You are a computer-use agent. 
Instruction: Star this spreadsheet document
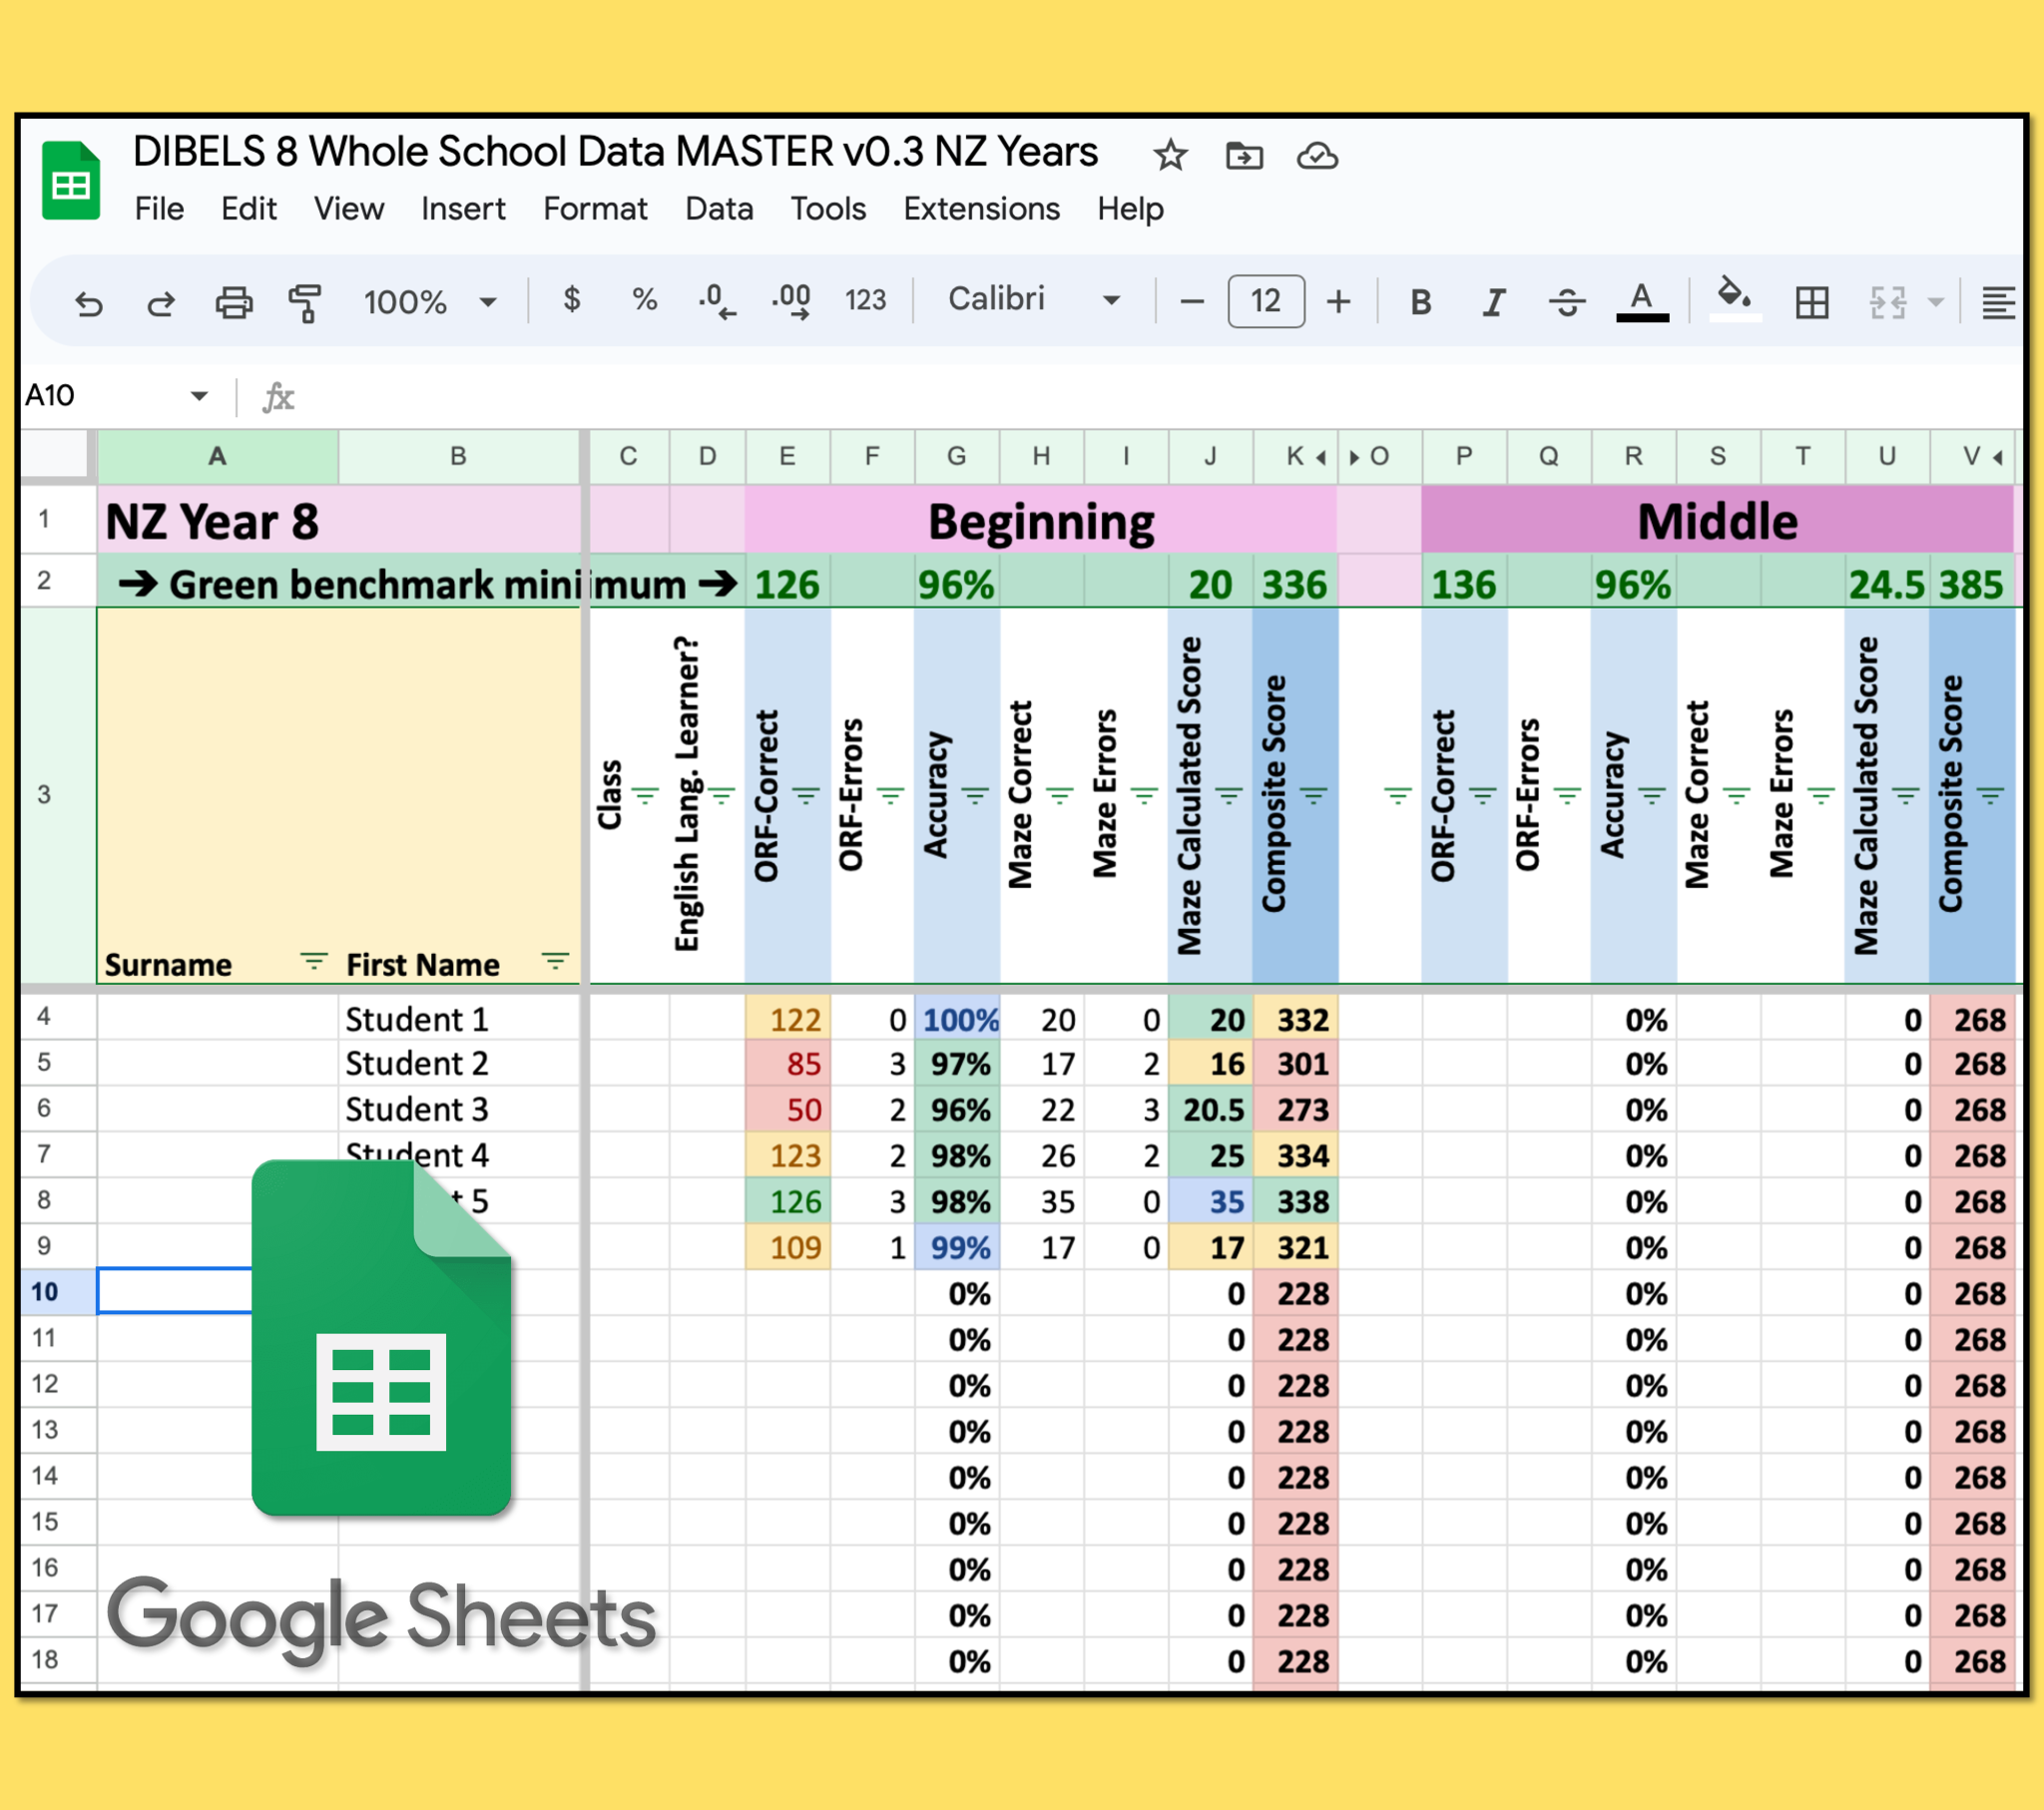click(1169, 156)
